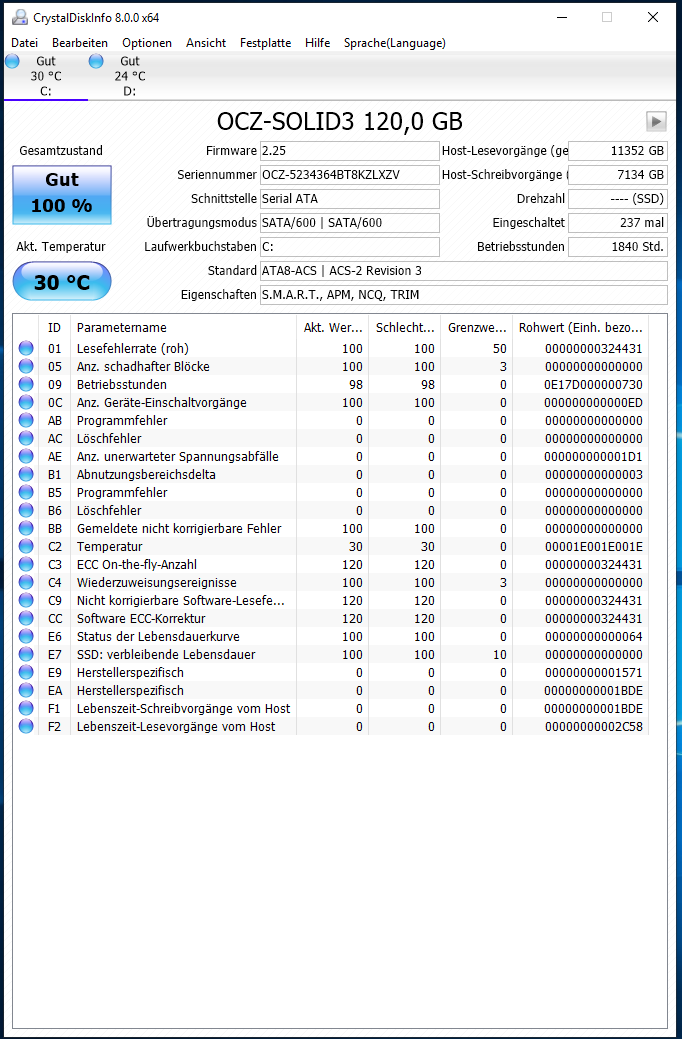This screenshot has height=1039, width=682.
Task: Click the Betriebsstunden value 1840 Std.
Action: [618, 246]
